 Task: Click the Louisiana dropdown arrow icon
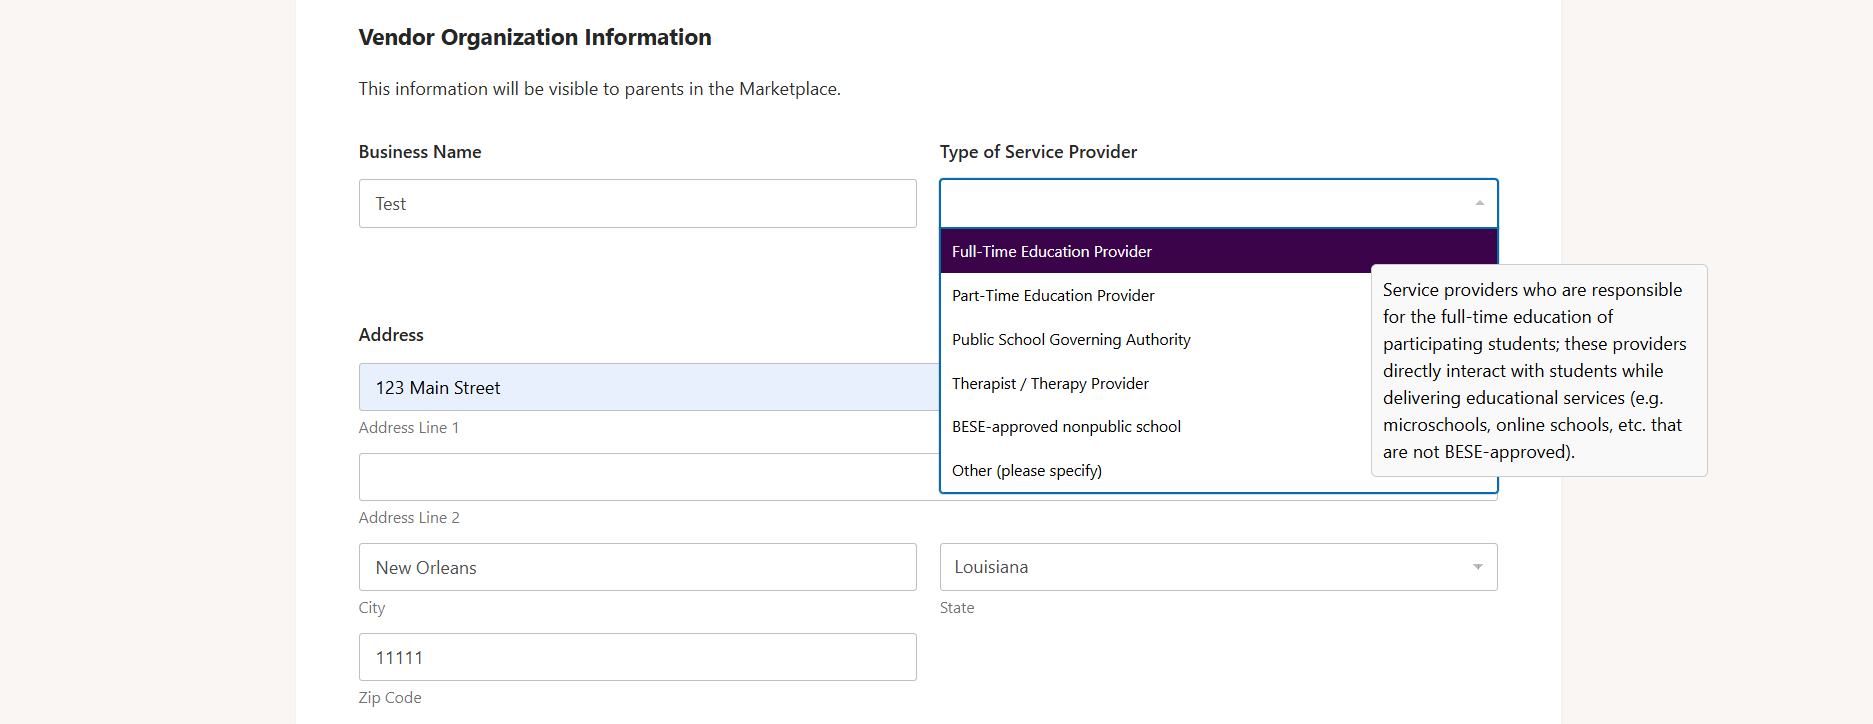(x=1477, y=567)
